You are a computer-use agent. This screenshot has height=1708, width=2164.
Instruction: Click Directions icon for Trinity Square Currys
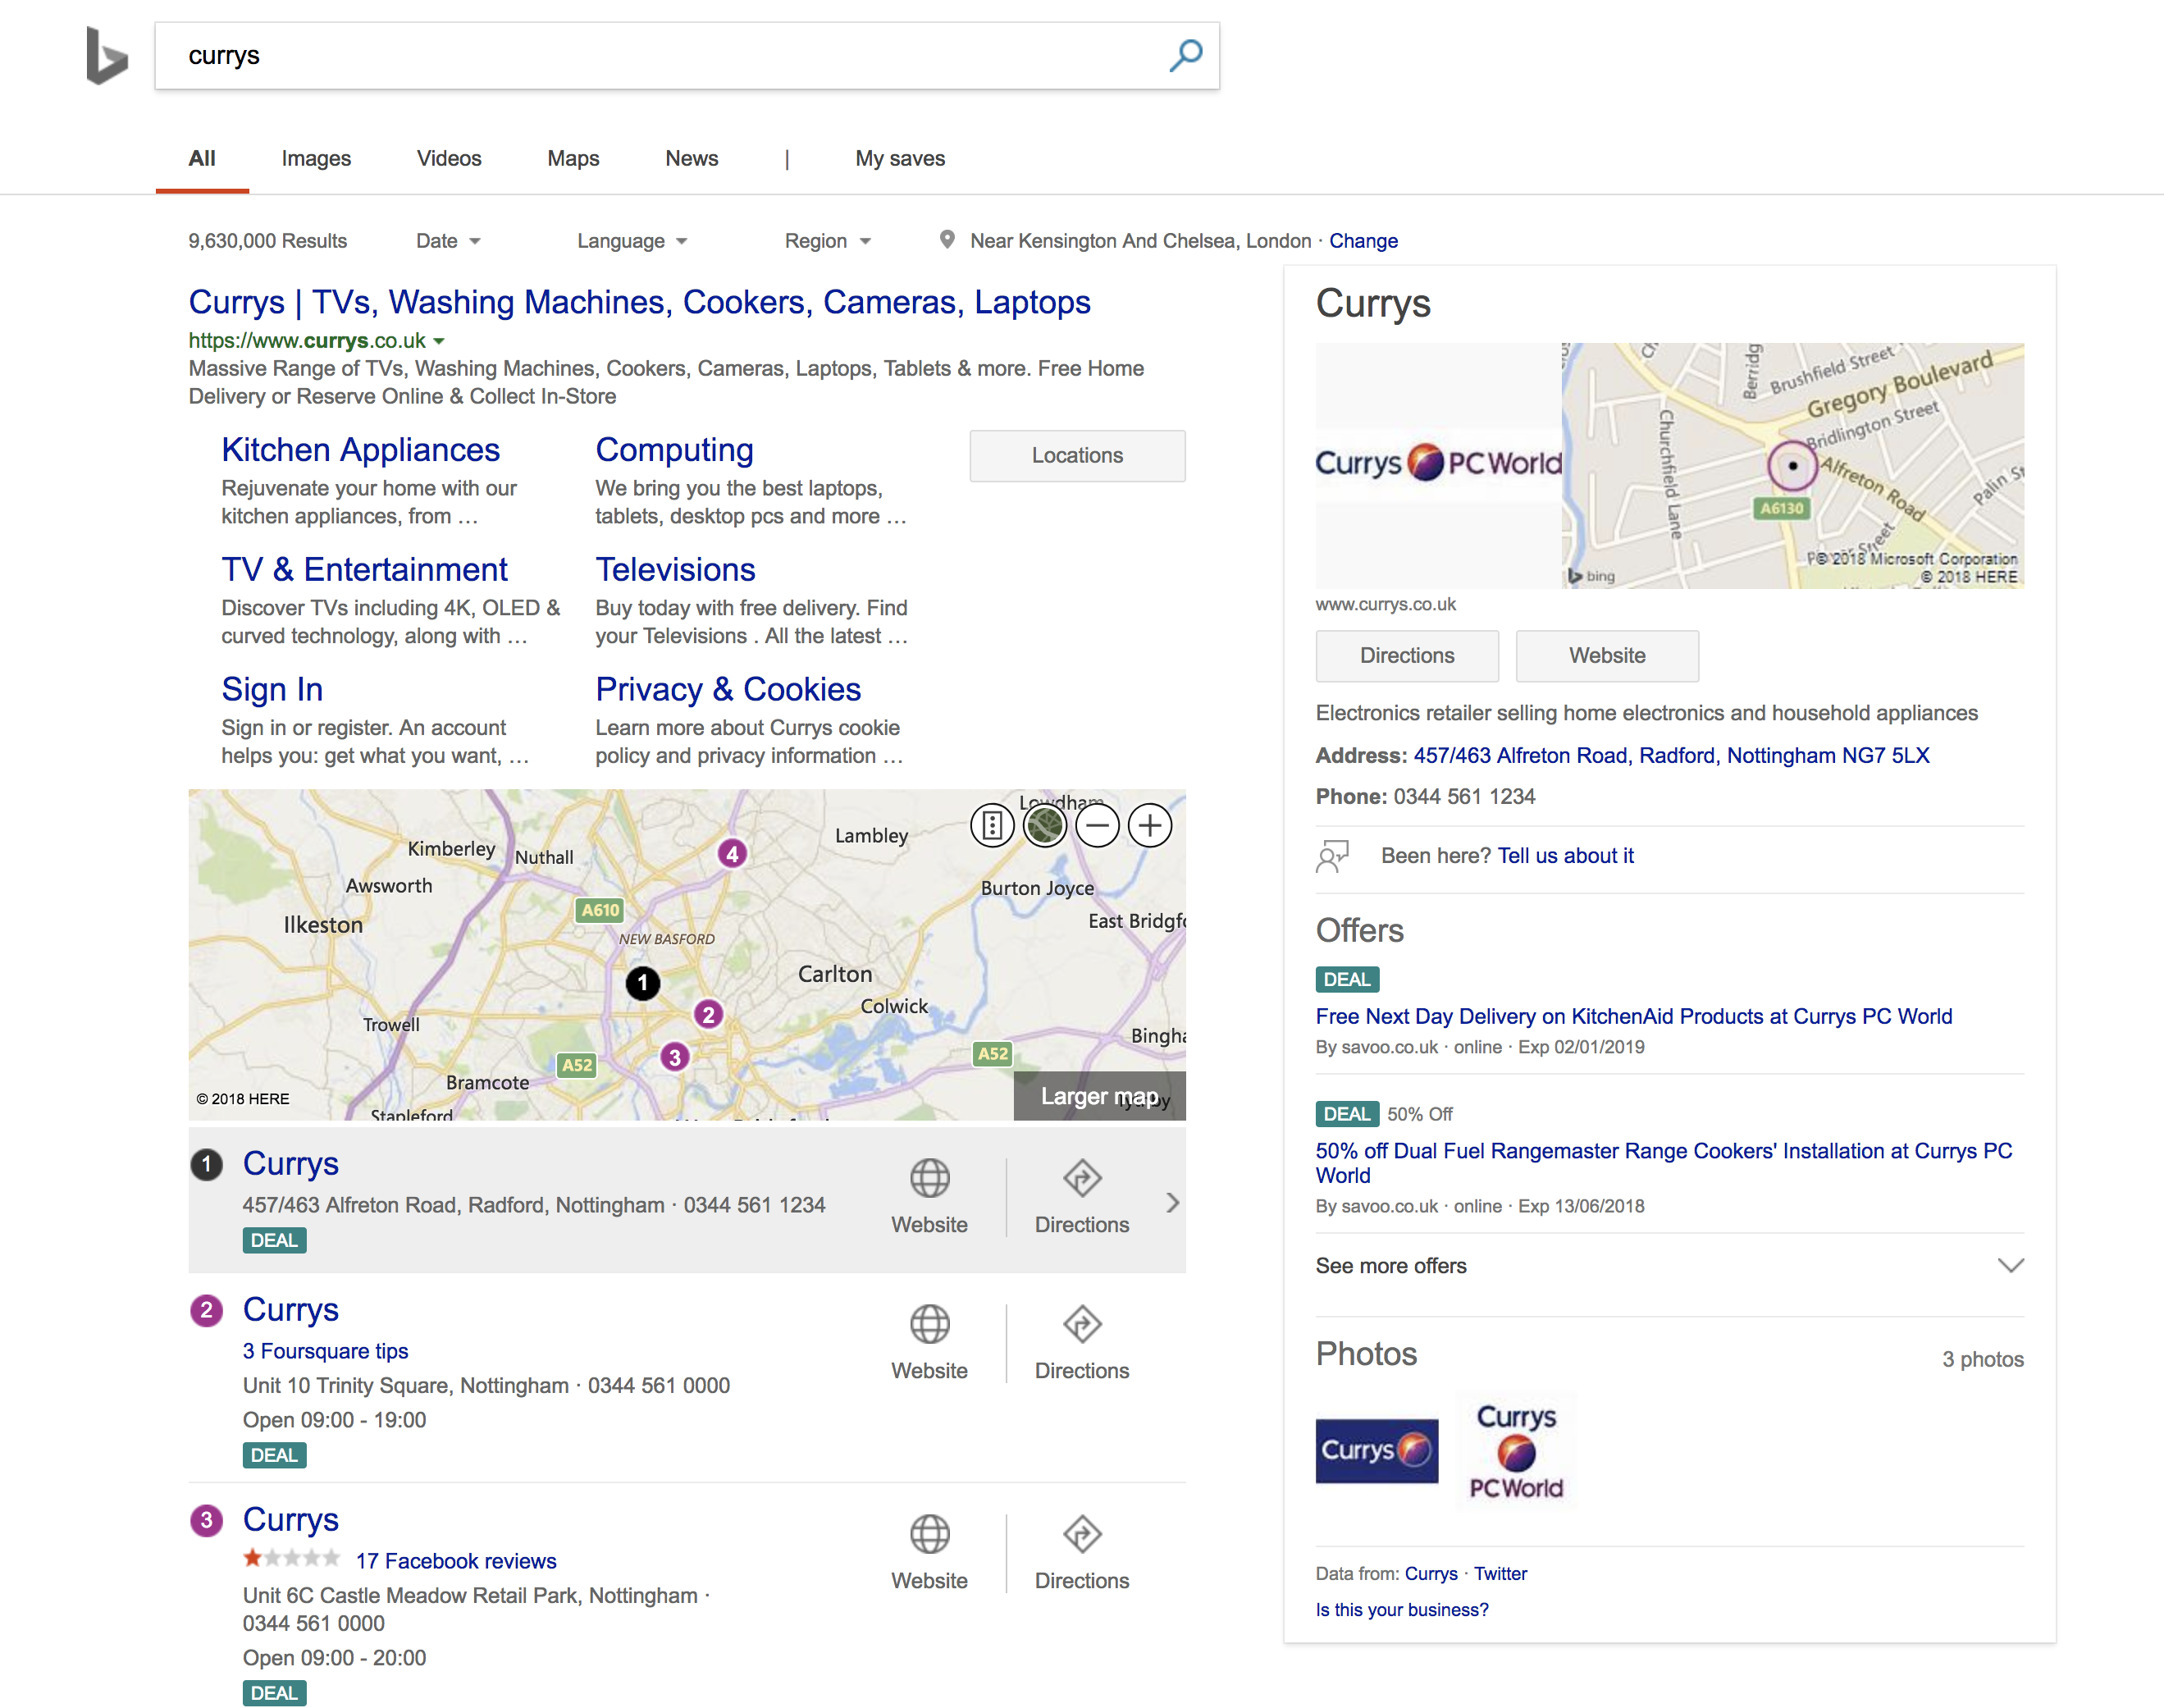click(1082, 1325)
